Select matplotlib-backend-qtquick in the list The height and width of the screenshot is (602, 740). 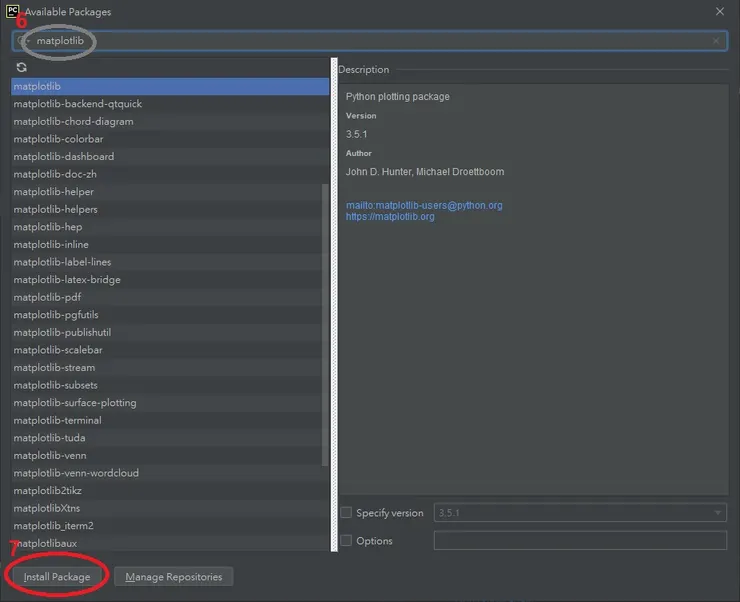tap(170, 104)
